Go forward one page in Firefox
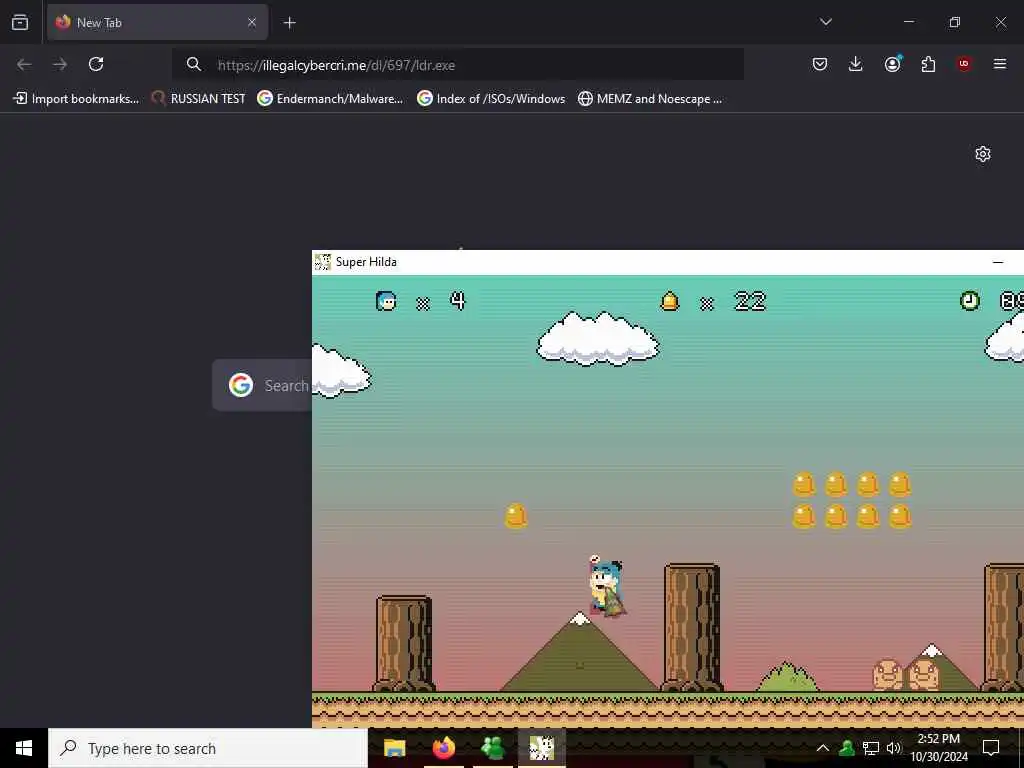 coord(60,64)
